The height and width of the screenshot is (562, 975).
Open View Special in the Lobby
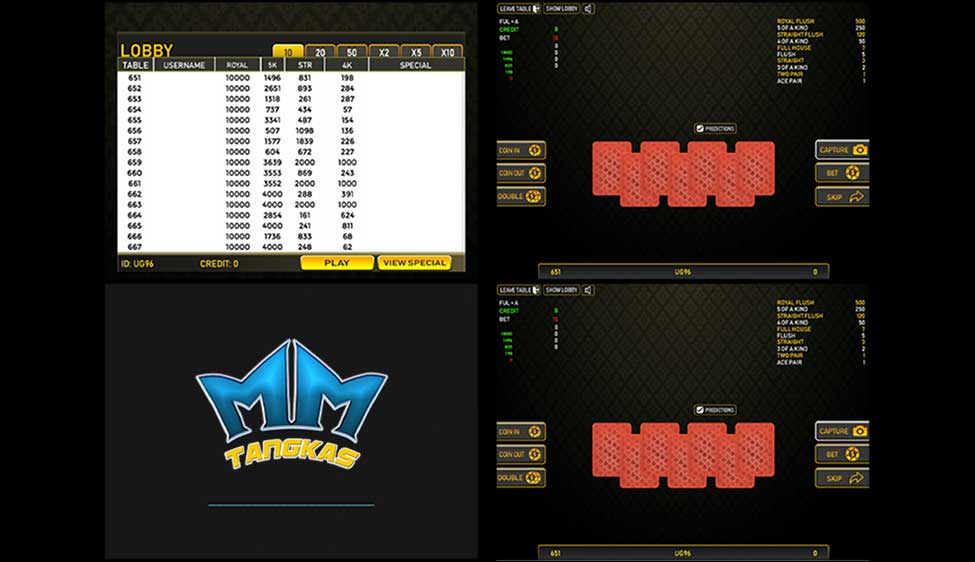coord(414,263)
